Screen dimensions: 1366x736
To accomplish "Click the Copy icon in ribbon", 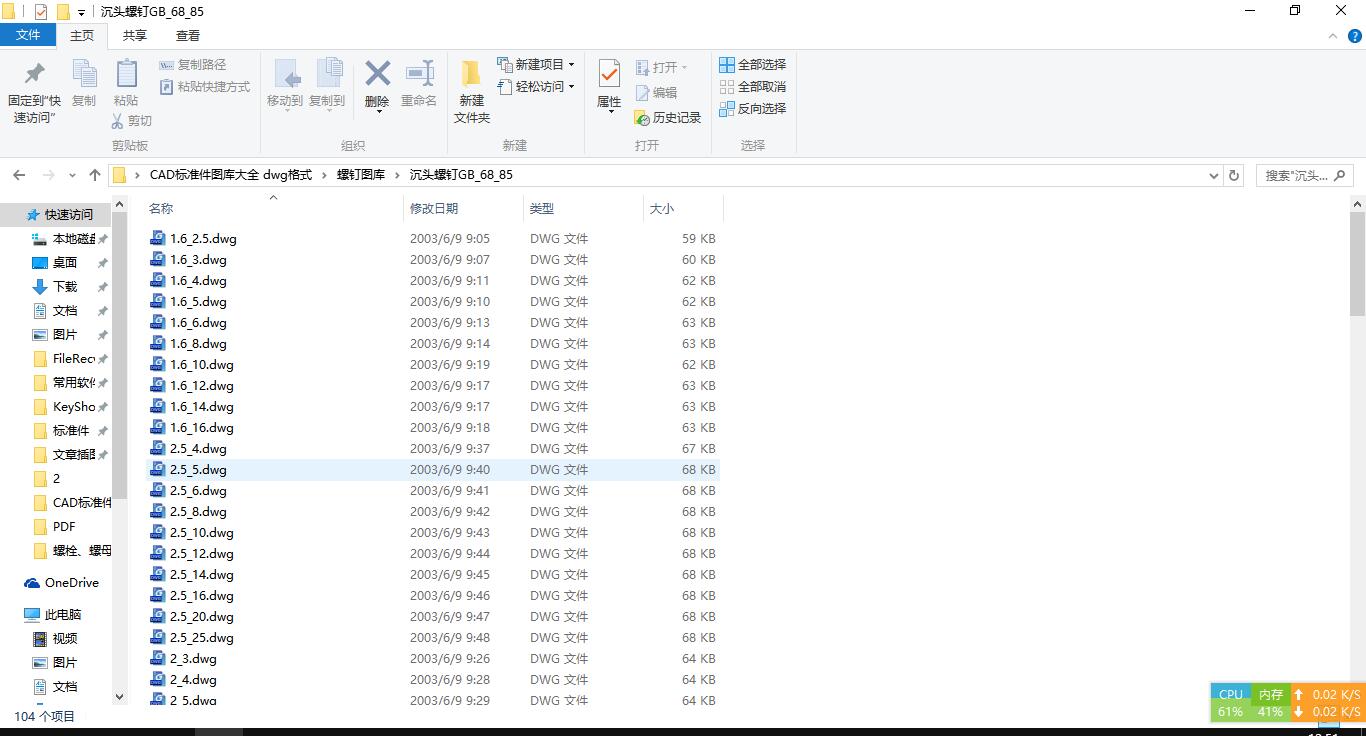I will coord(84,74).
